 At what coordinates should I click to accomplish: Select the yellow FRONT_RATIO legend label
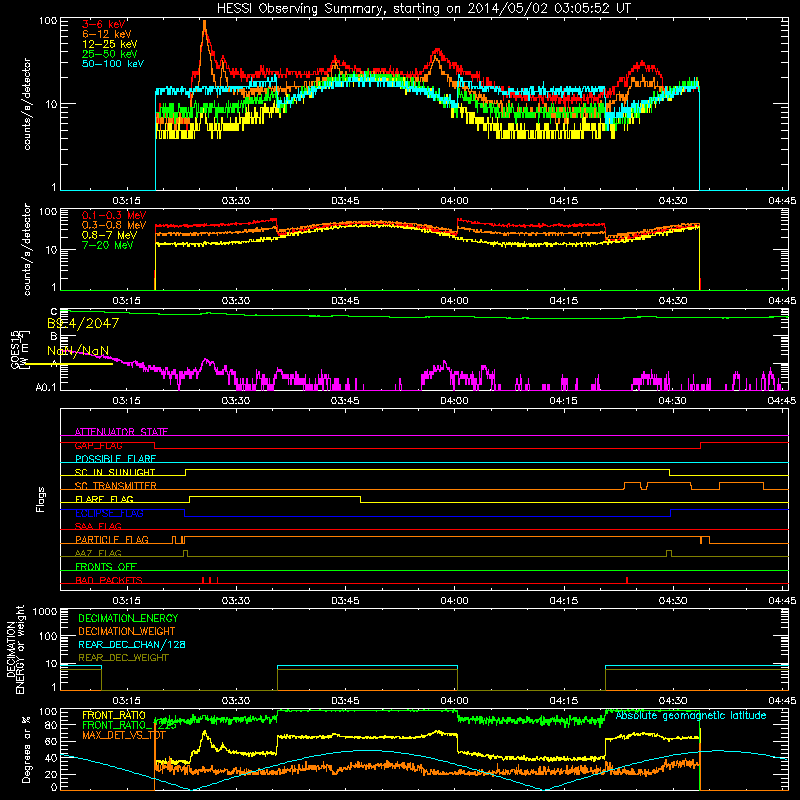(x=114, y=715)
